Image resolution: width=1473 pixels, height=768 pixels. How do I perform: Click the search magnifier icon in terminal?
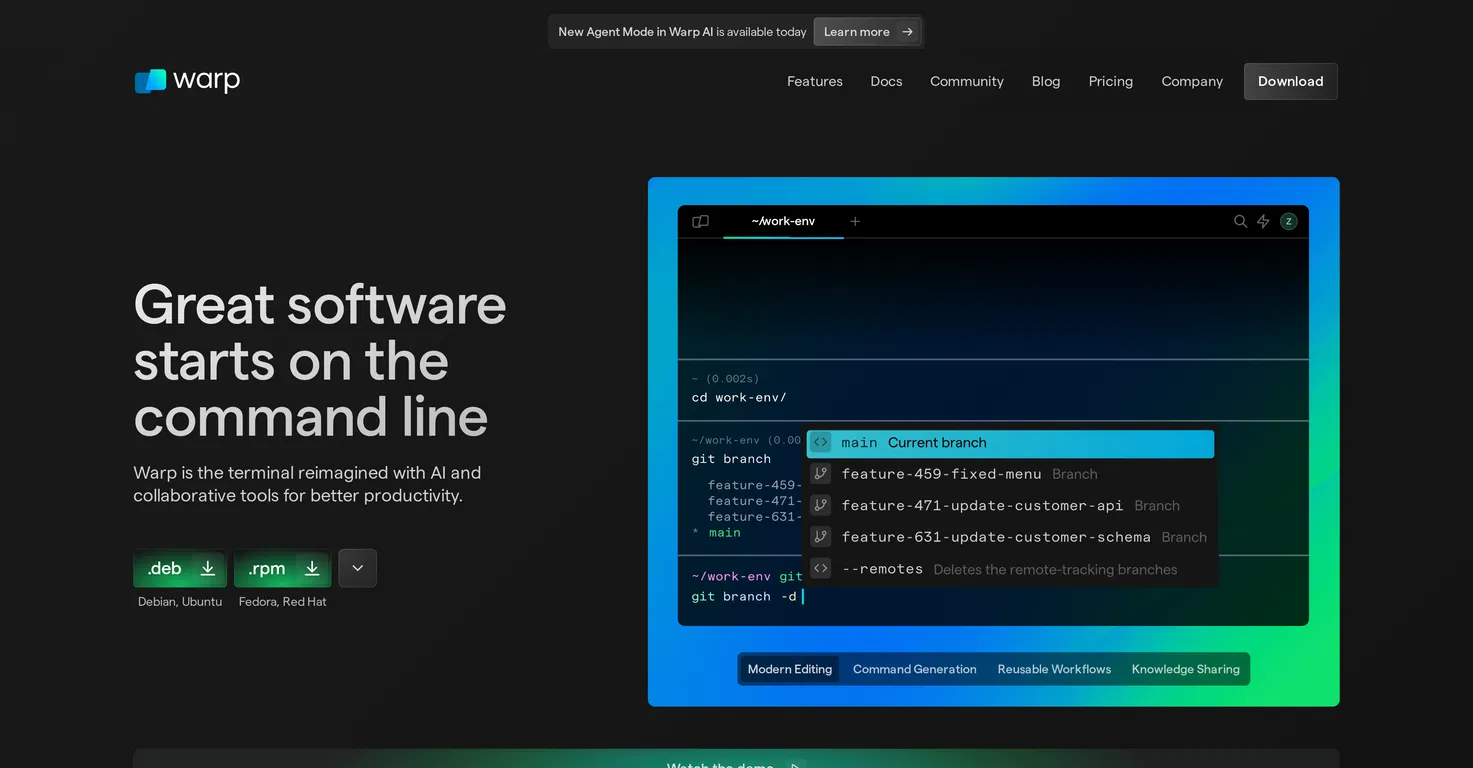click(x=1240, y=221)
